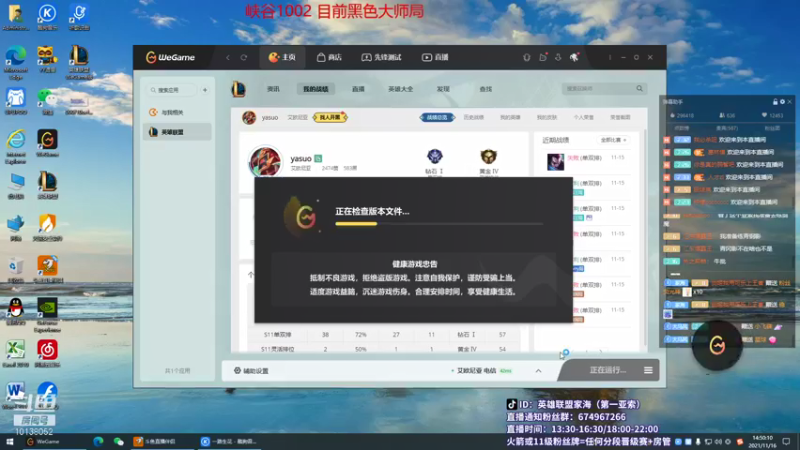
Task: Open Edge from the taskbar
Action: click(x=98, y=441)
